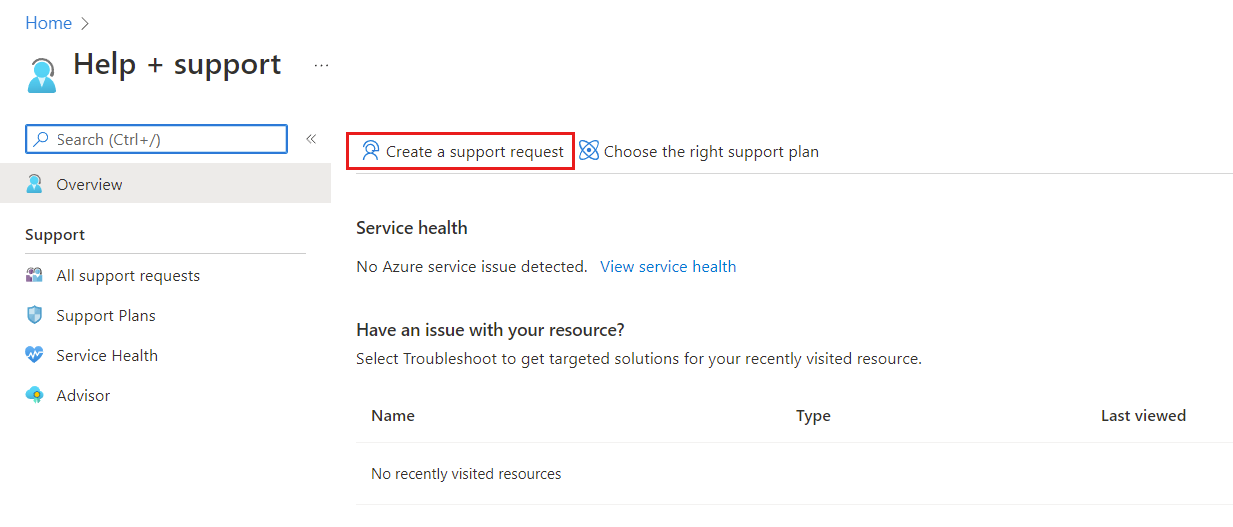Open the View service health link

click(668, 267)
